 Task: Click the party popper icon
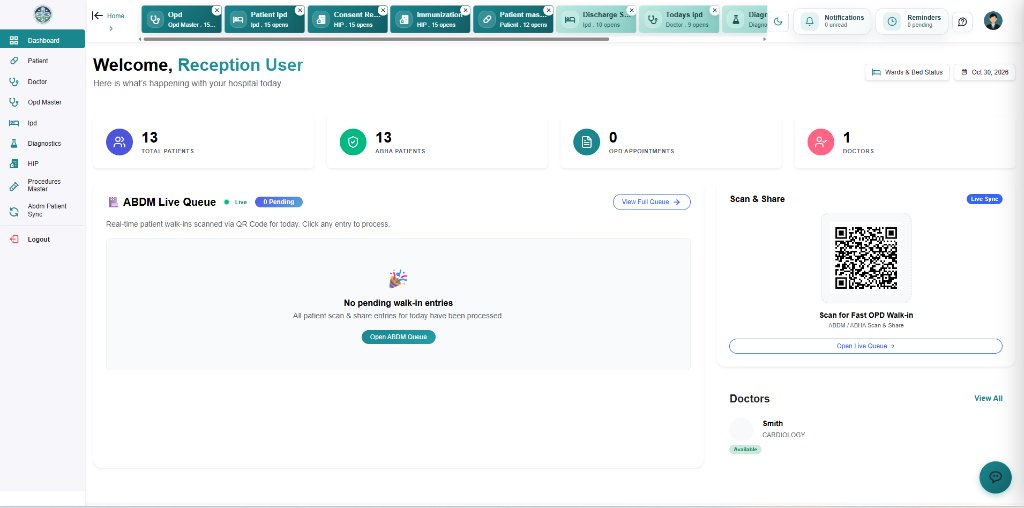pyautogui.click(x=398, y=279)
